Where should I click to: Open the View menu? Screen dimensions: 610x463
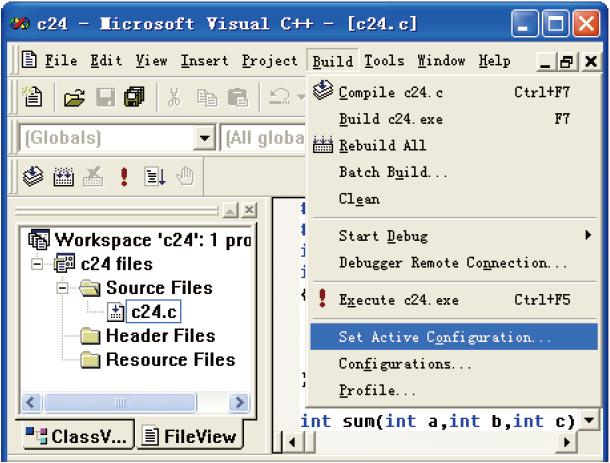pyautogui.click(x=151, y=61)
